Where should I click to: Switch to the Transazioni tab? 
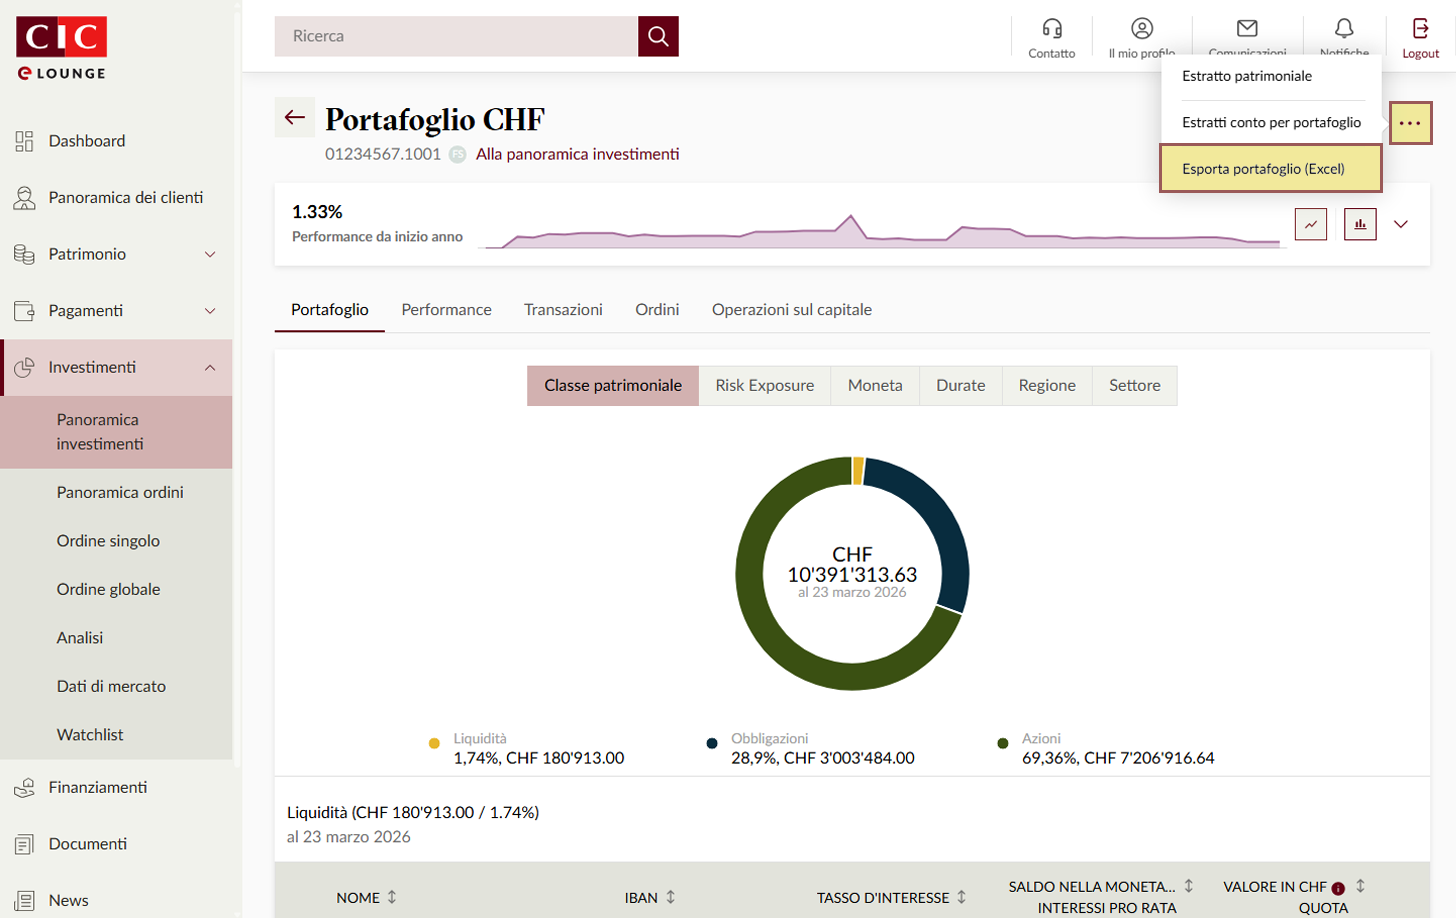[563, 310]
